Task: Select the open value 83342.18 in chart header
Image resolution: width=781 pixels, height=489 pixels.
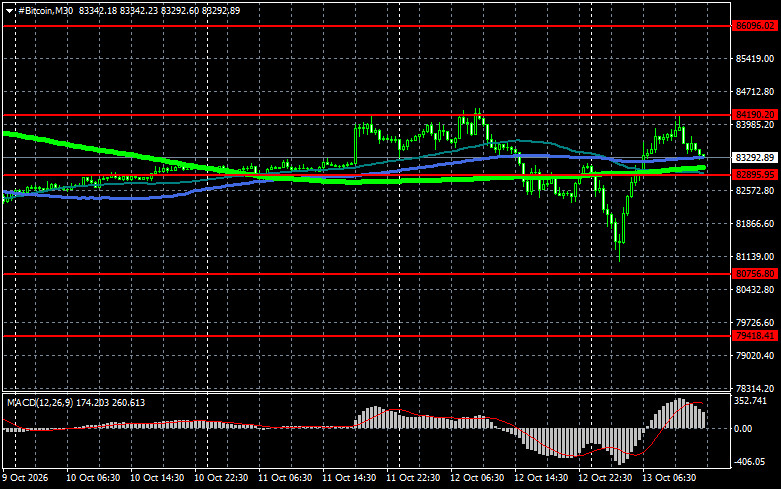Action: (98, 10)
